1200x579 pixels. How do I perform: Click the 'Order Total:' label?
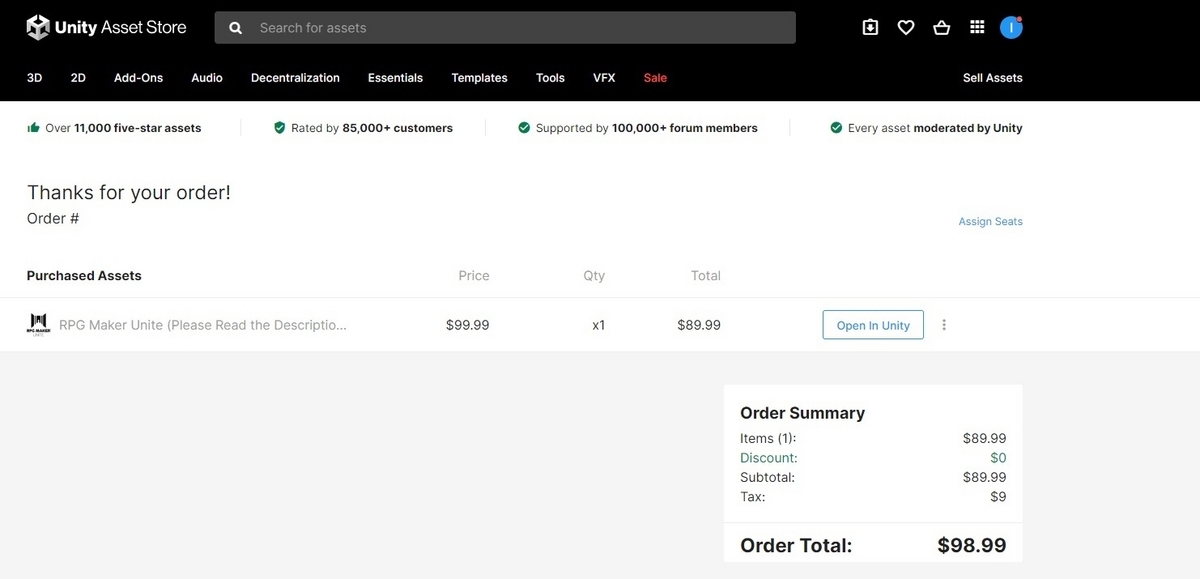pyautogui.click(x=796, y=546)
